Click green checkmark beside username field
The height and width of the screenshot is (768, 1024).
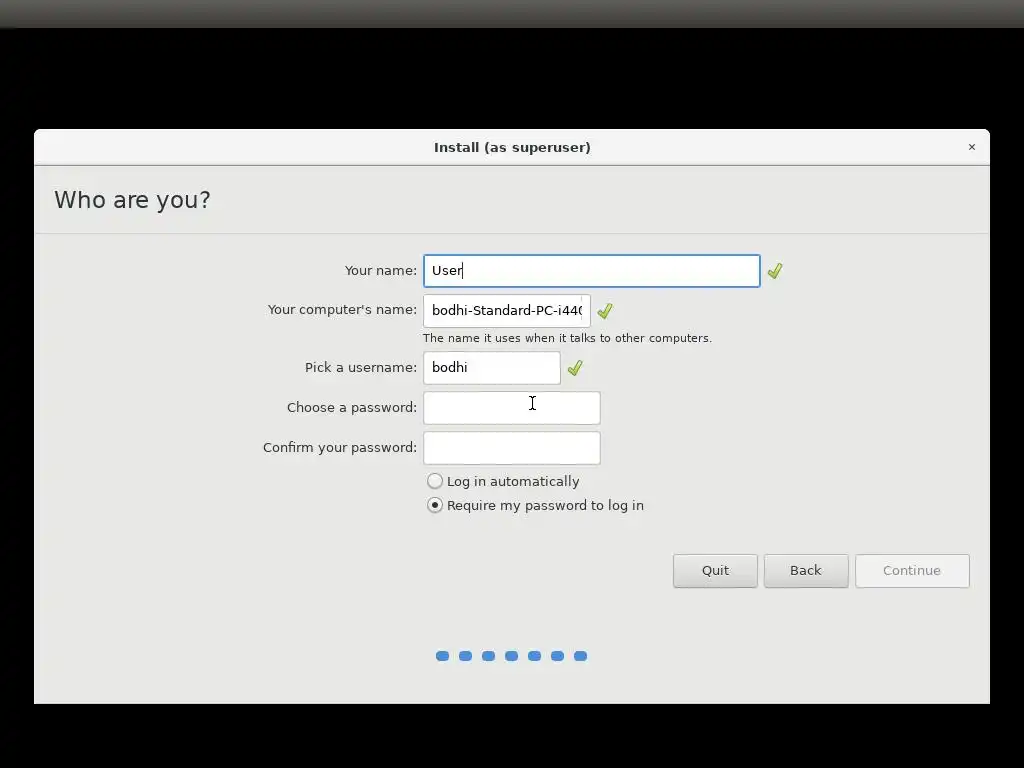point(575,368)
